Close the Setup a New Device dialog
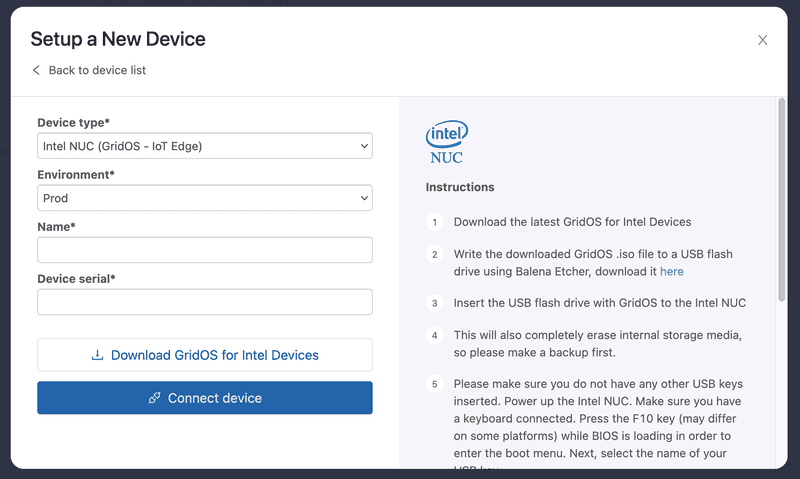 (762, 40)
